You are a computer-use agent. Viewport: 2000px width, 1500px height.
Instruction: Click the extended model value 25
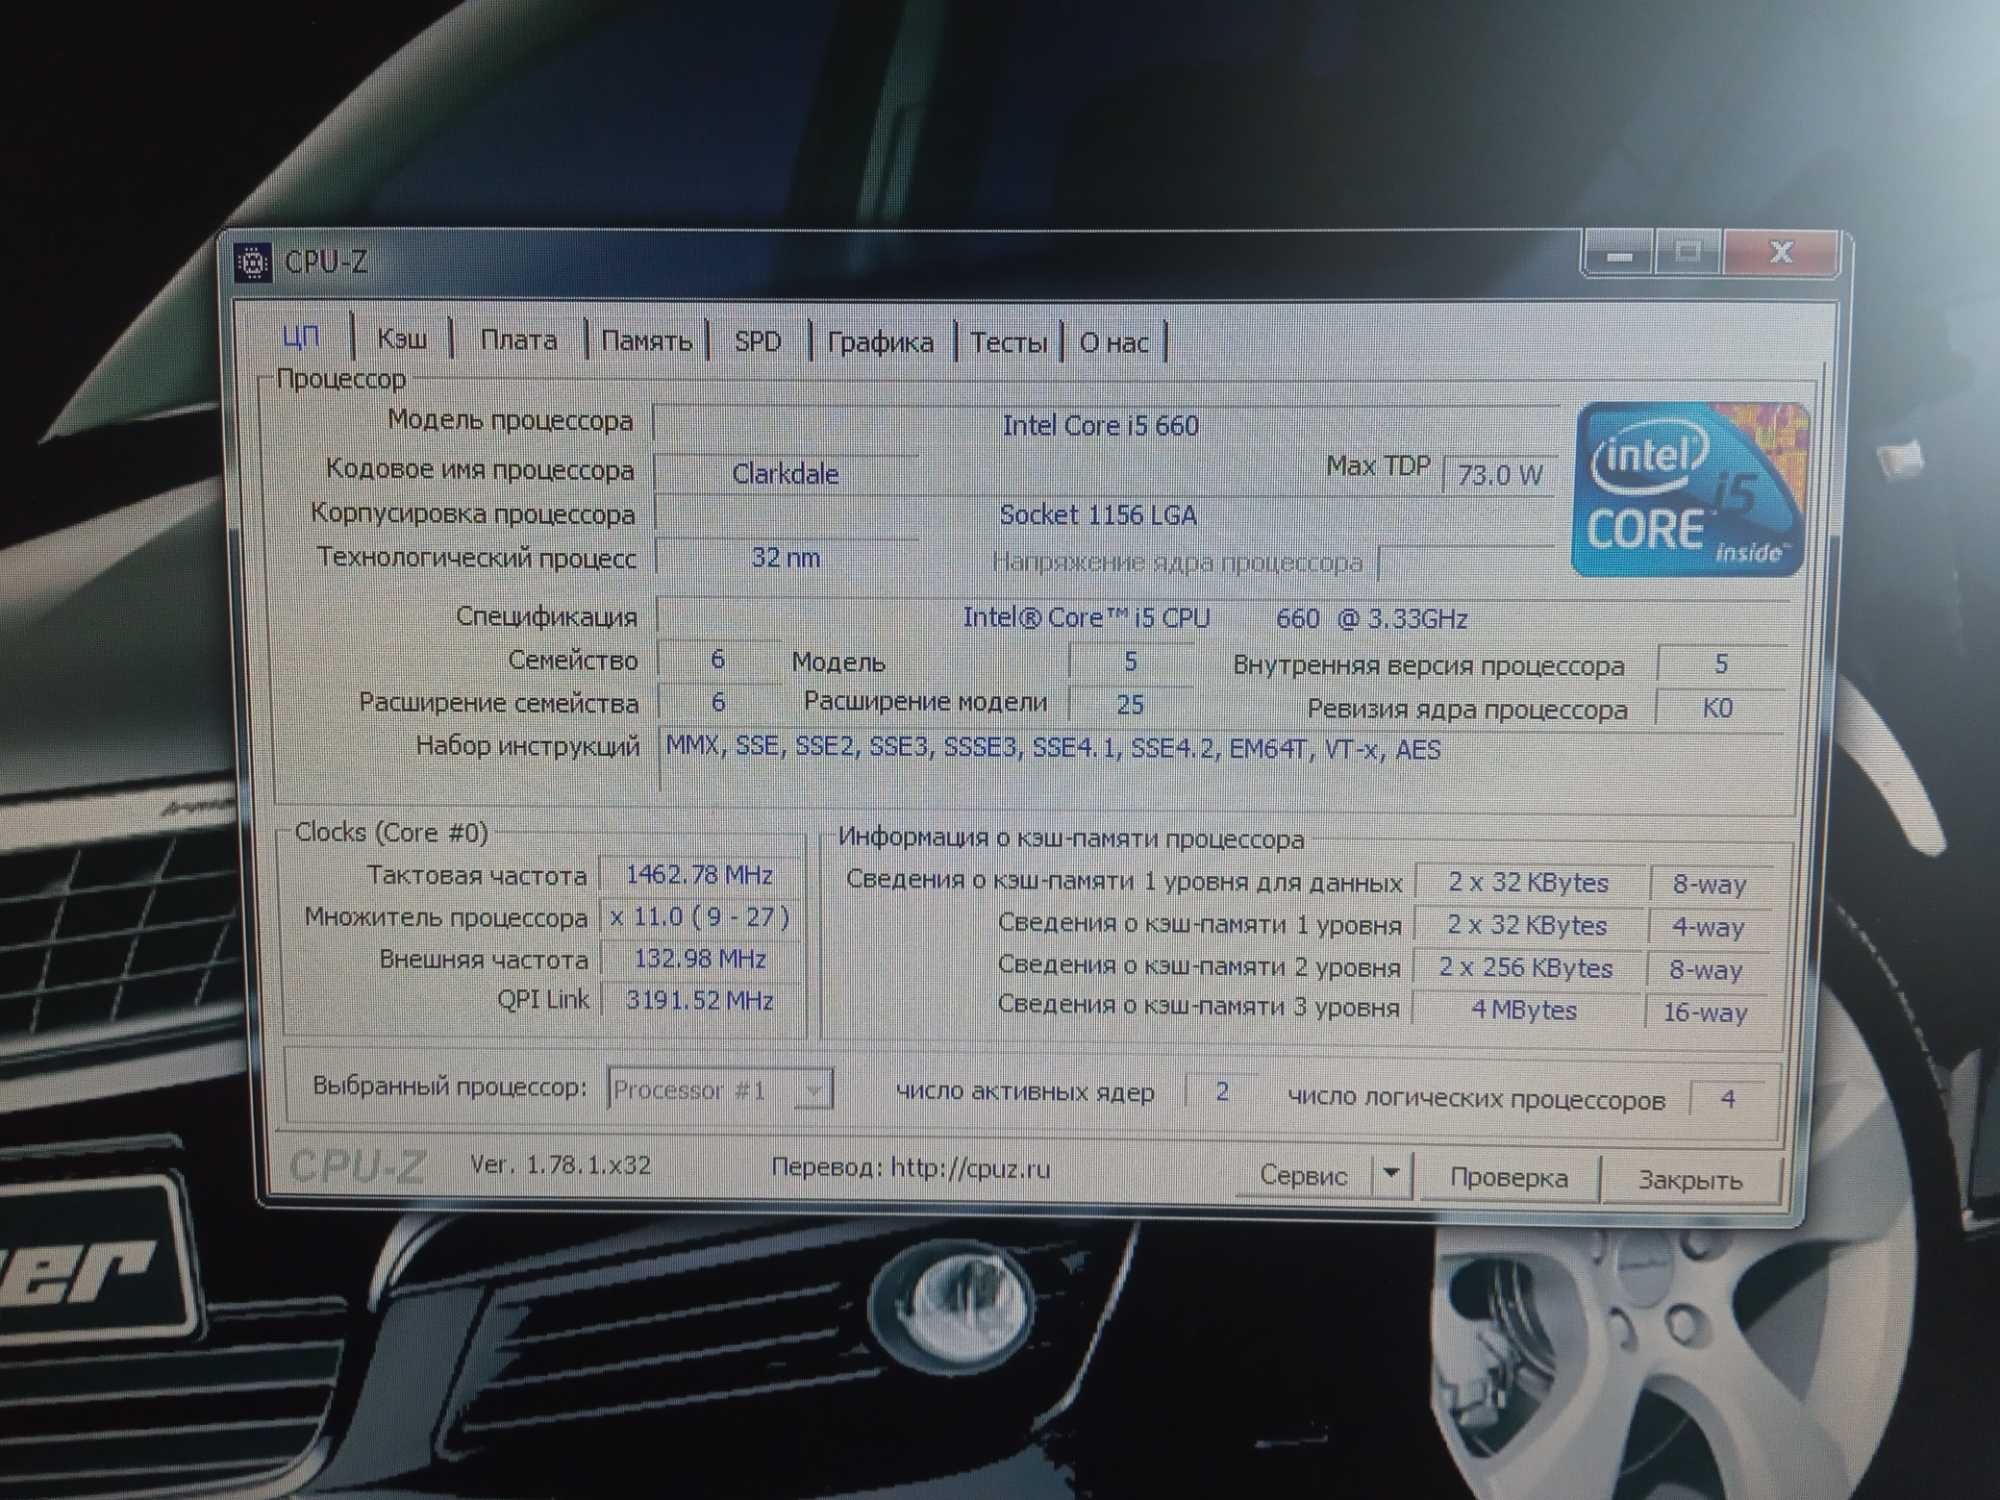(1130, 704)
